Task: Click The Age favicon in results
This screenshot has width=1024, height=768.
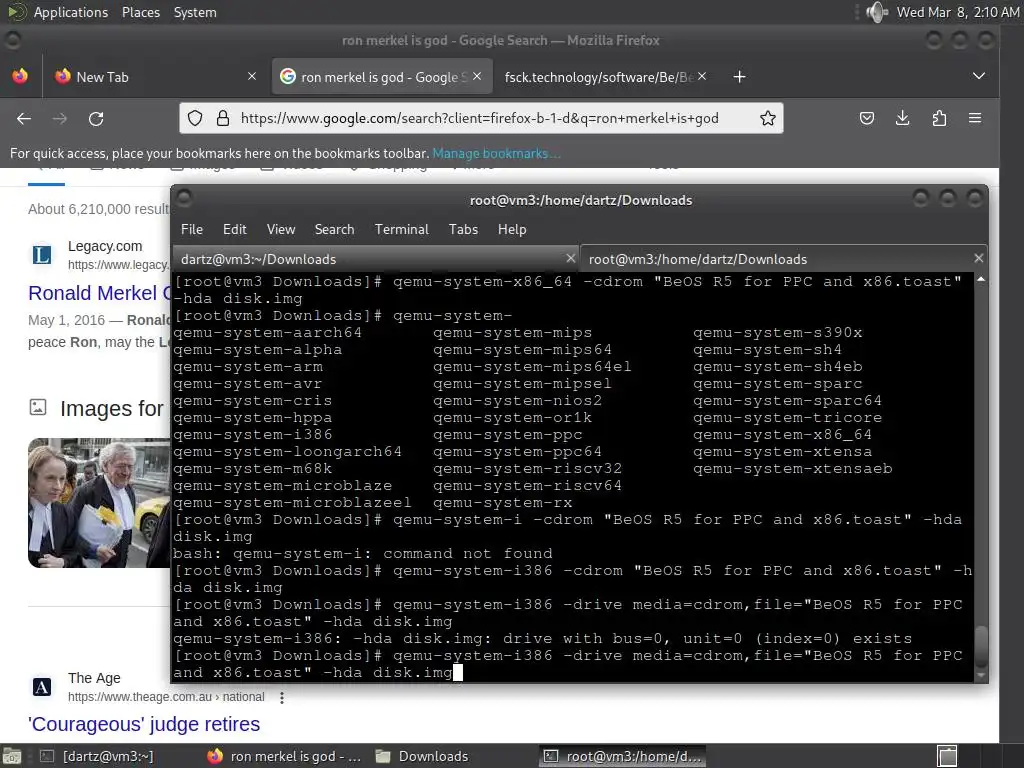Action: (42, 687)
